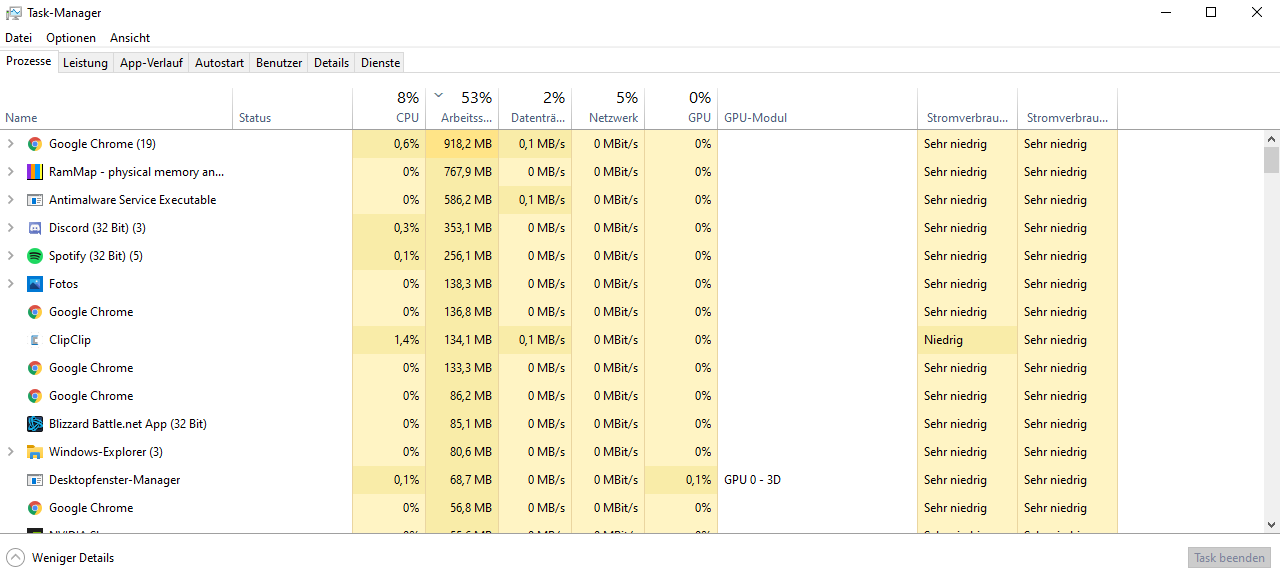Open the Optionen menu

click(x=71, y=38)
